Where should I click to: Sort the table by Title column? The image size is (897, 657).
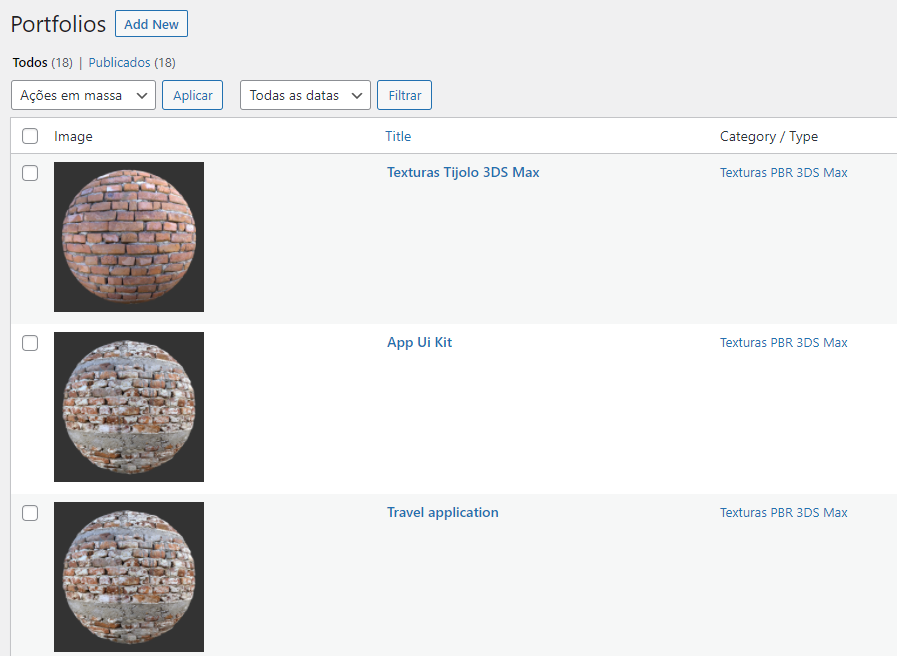[398, 136]
